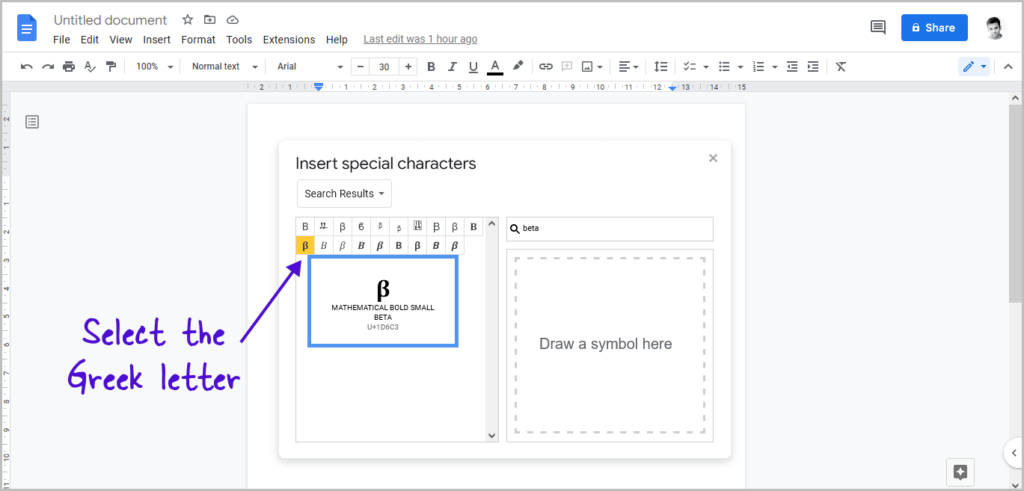Screen dimensions: 1024x491
Task: Select the Paint format roller tool
Action: 111,67
